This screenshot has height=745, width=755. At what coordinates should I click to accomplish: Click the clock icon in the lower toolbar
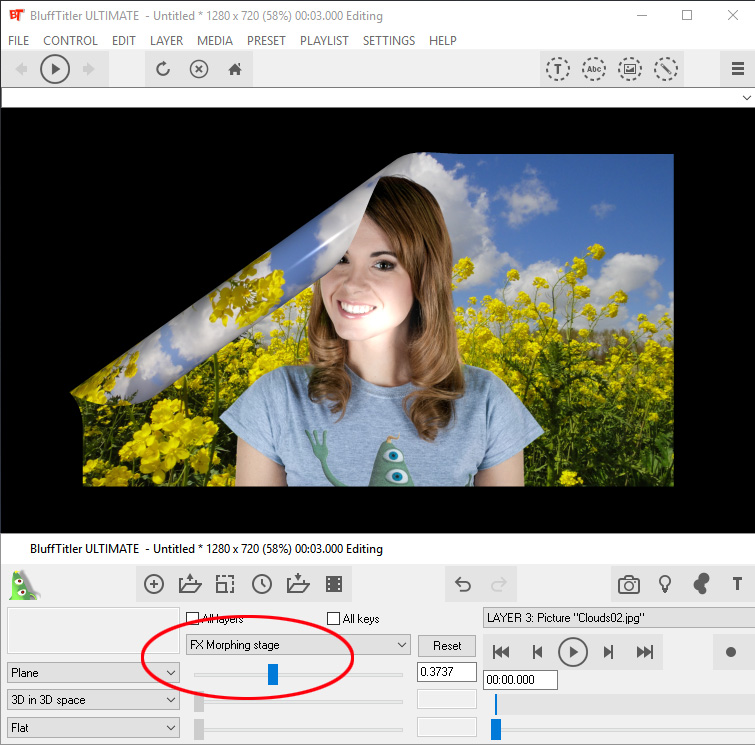coord(262,584)
